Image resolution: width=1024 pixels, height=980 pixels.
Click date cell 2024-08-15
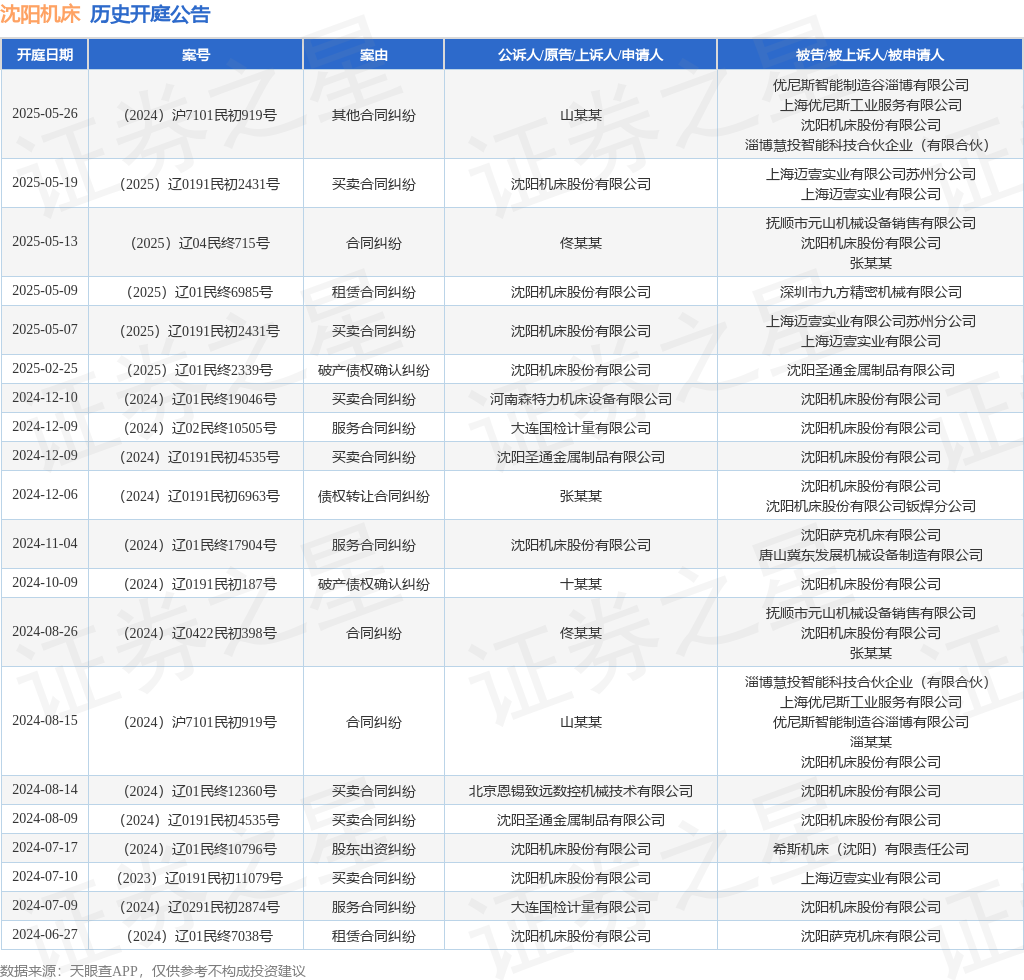[44, 721]
